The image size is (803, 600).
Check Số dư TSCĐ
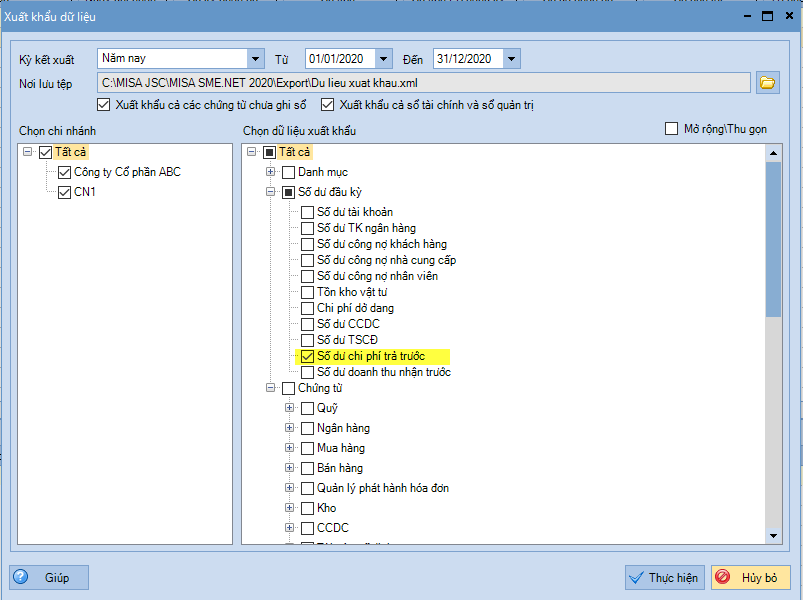click(307, 340)
